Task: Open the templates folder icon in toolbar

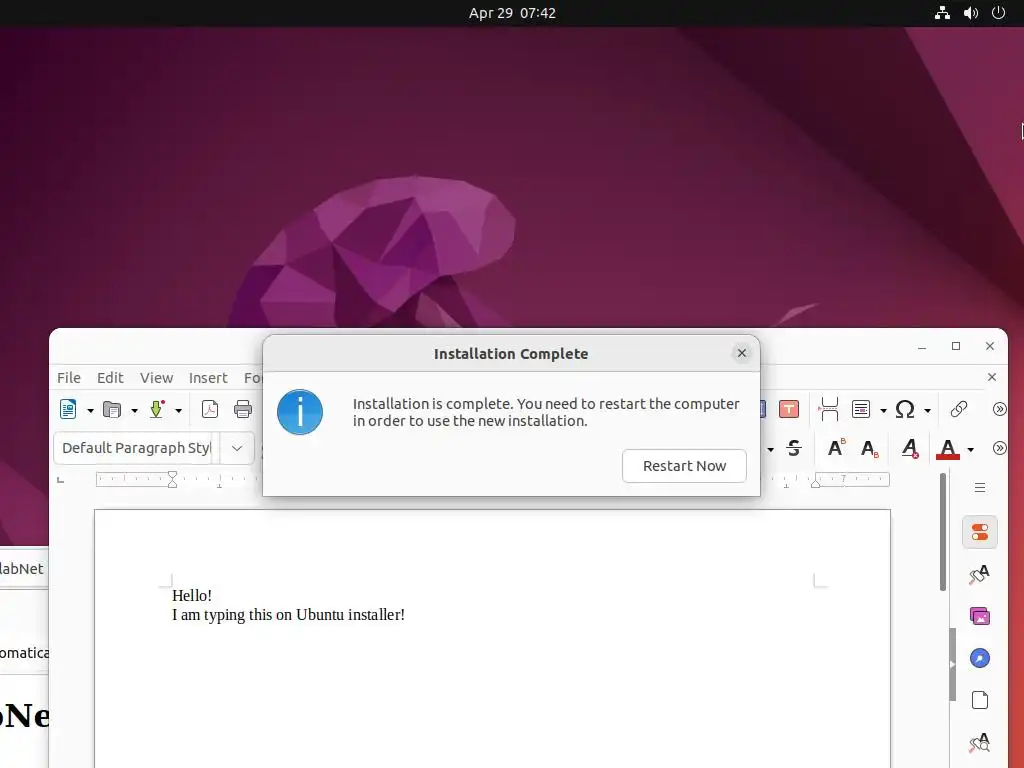Action: click(112, 409)
